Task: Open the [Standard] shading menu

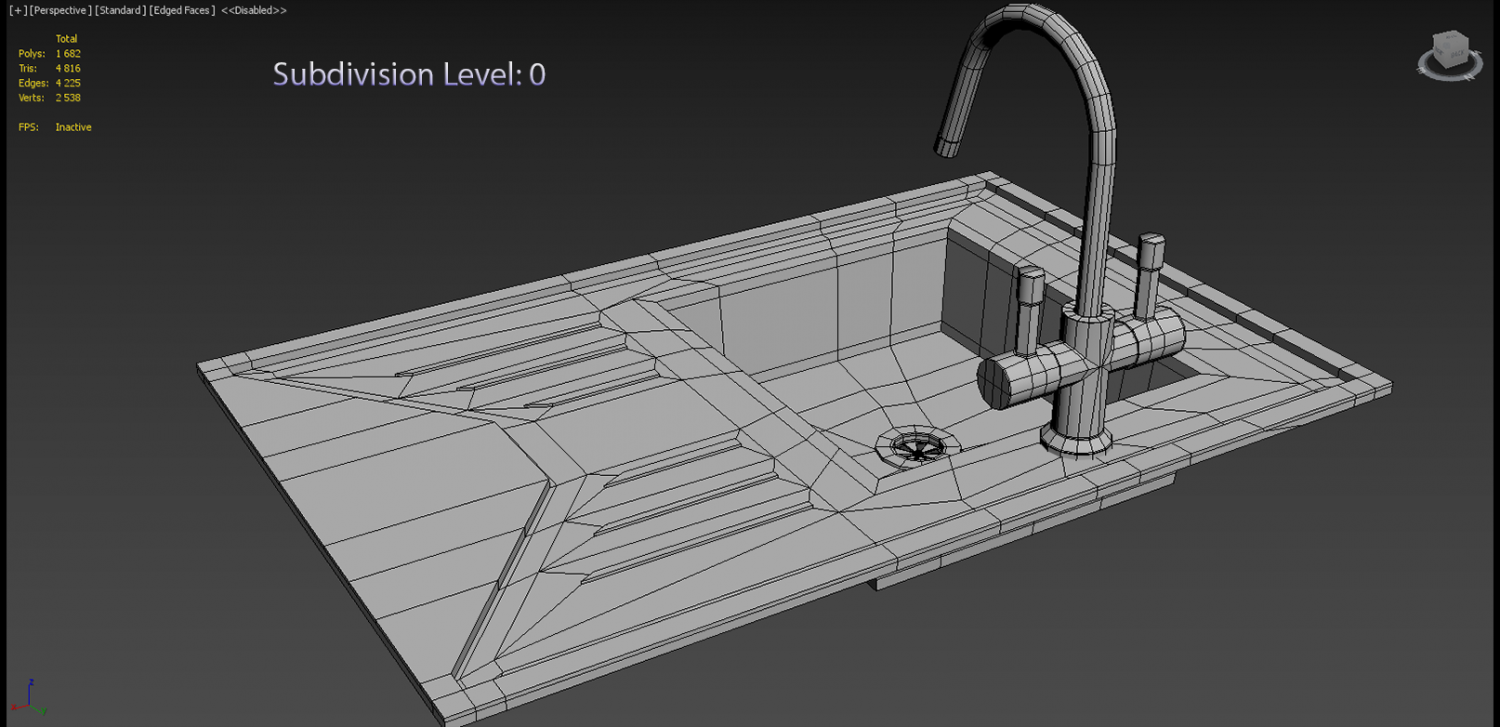Action: pos(120,10)
